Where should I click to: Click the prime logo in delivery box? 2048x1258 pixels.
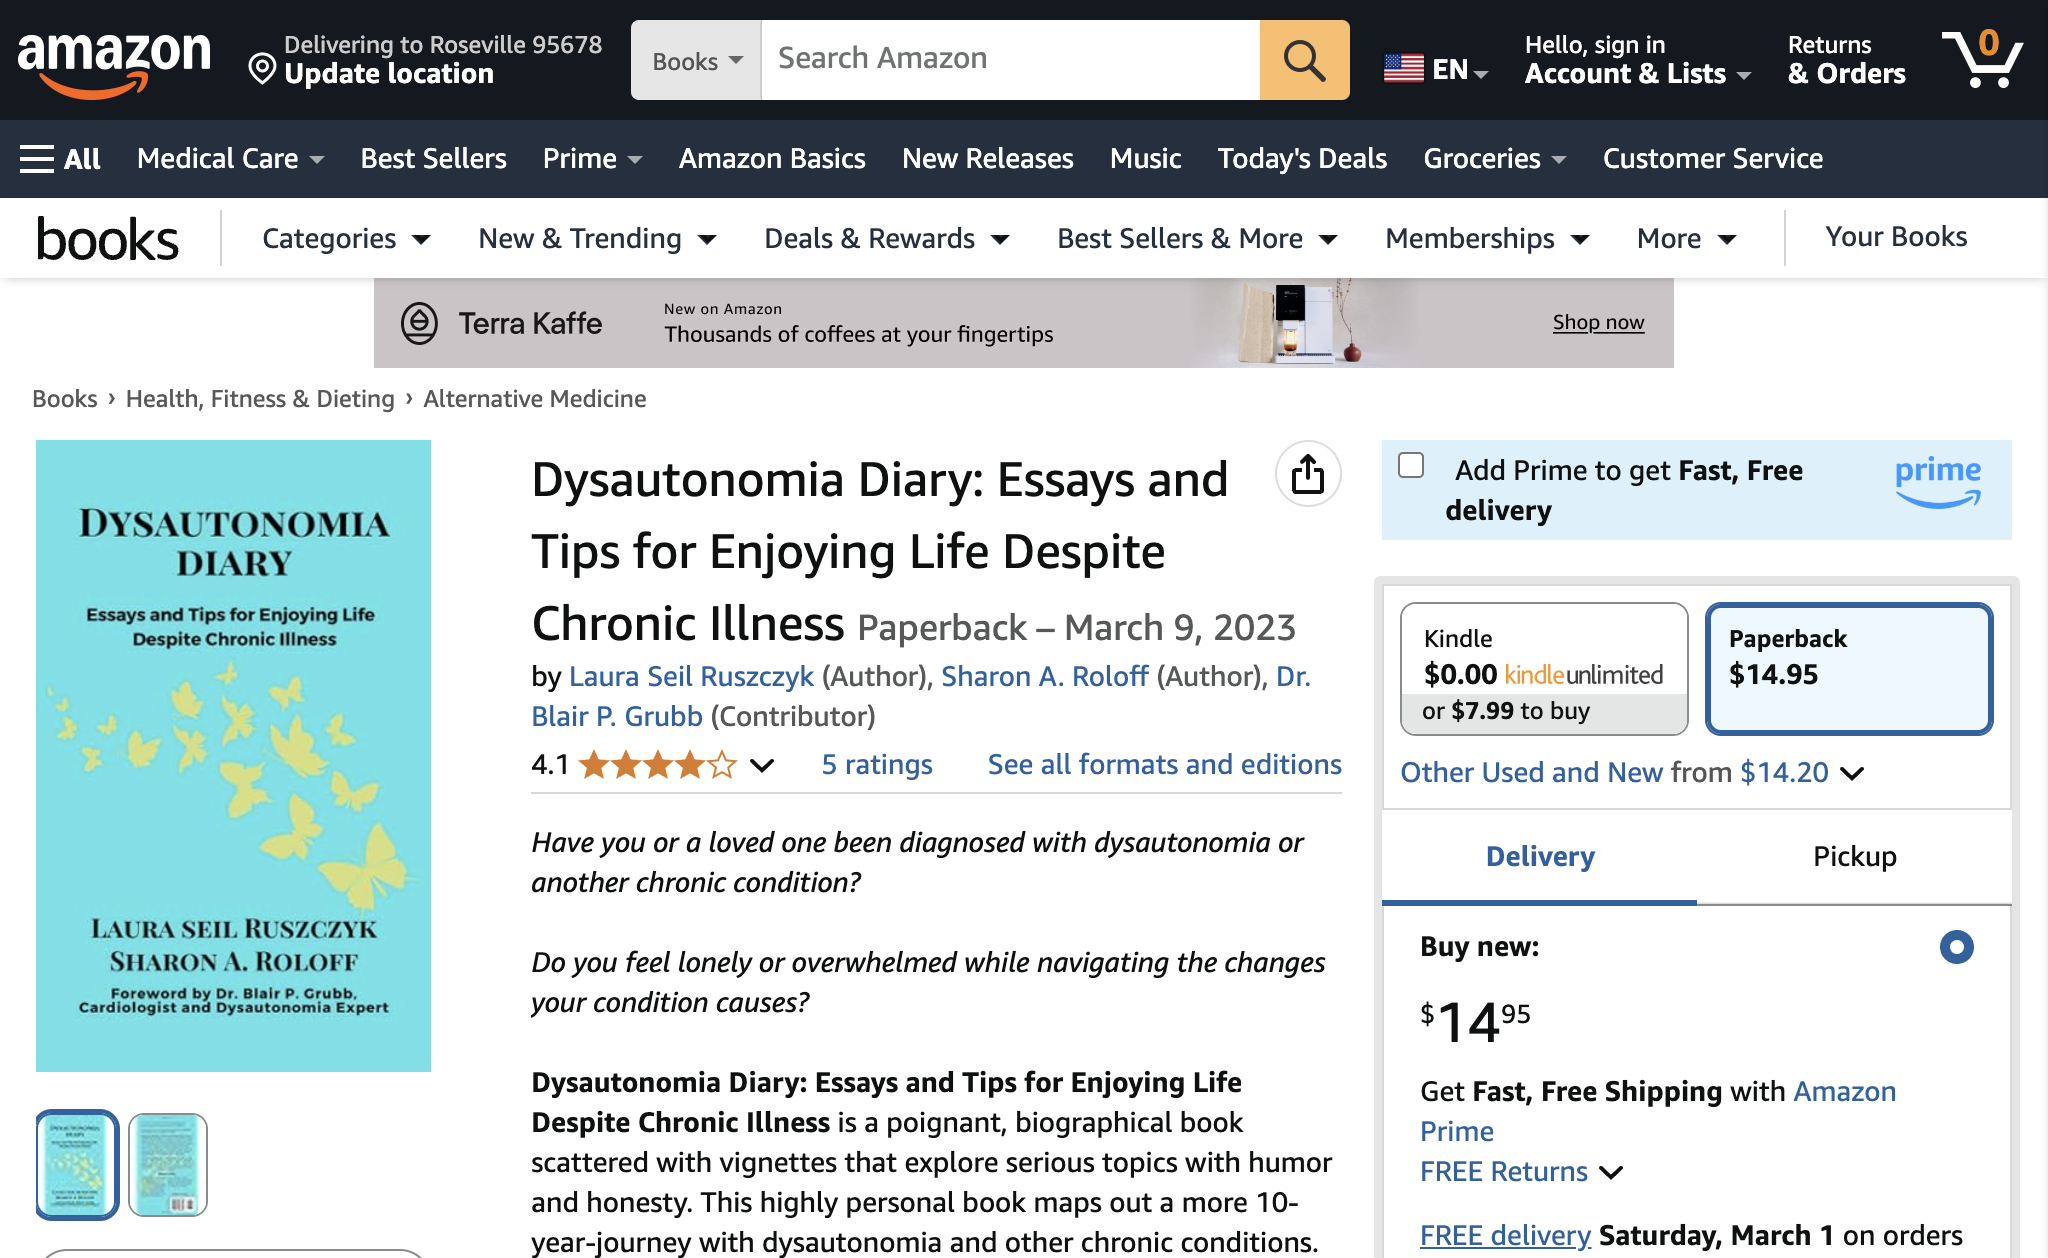point(1938,481)
